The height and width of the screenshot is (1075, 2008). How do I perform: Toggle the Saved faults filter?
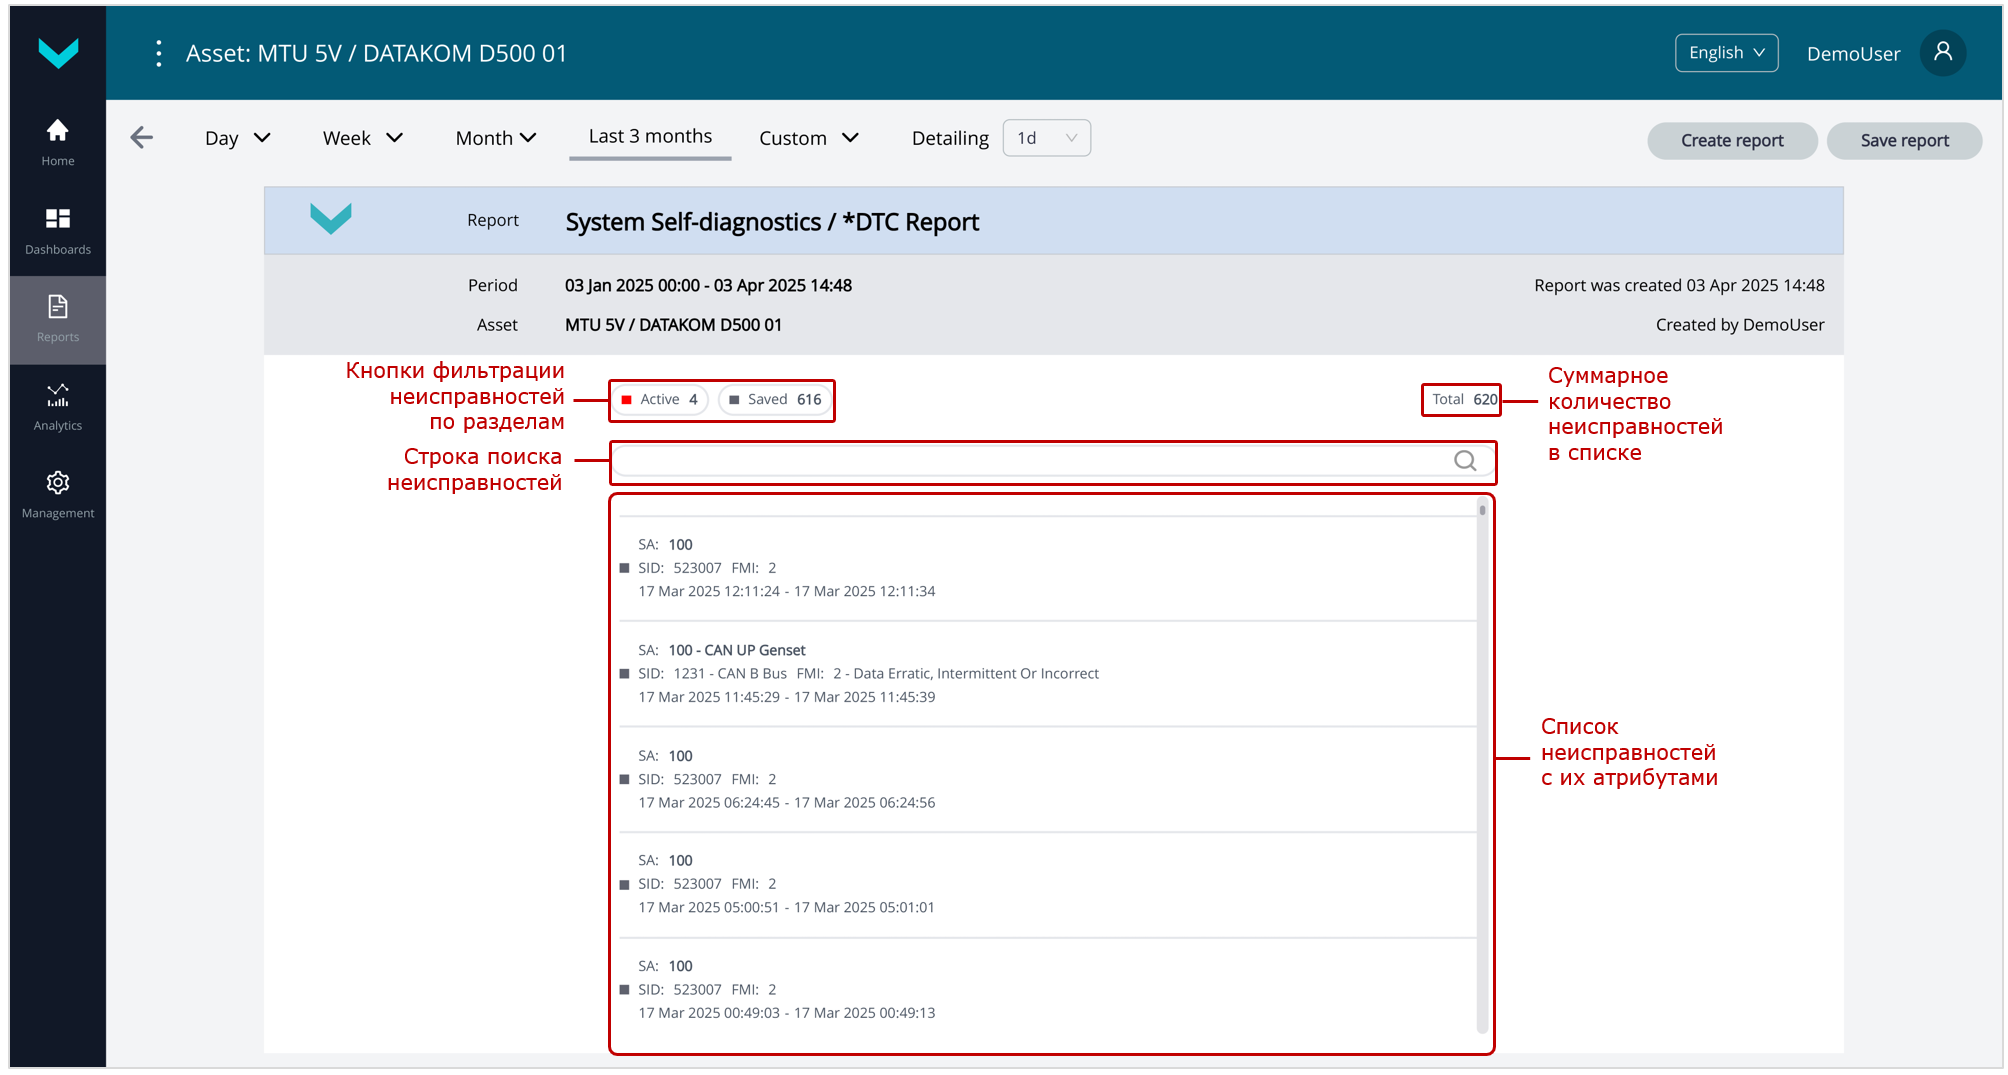click(776, 400)
